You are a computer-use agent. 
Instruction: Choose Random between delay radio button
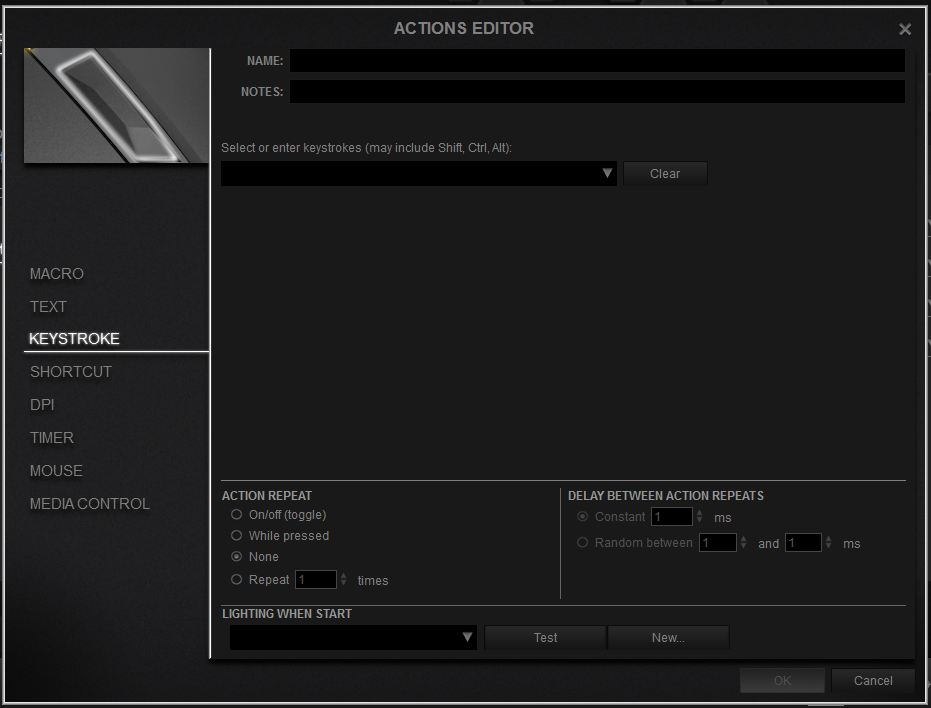point(582,542)
